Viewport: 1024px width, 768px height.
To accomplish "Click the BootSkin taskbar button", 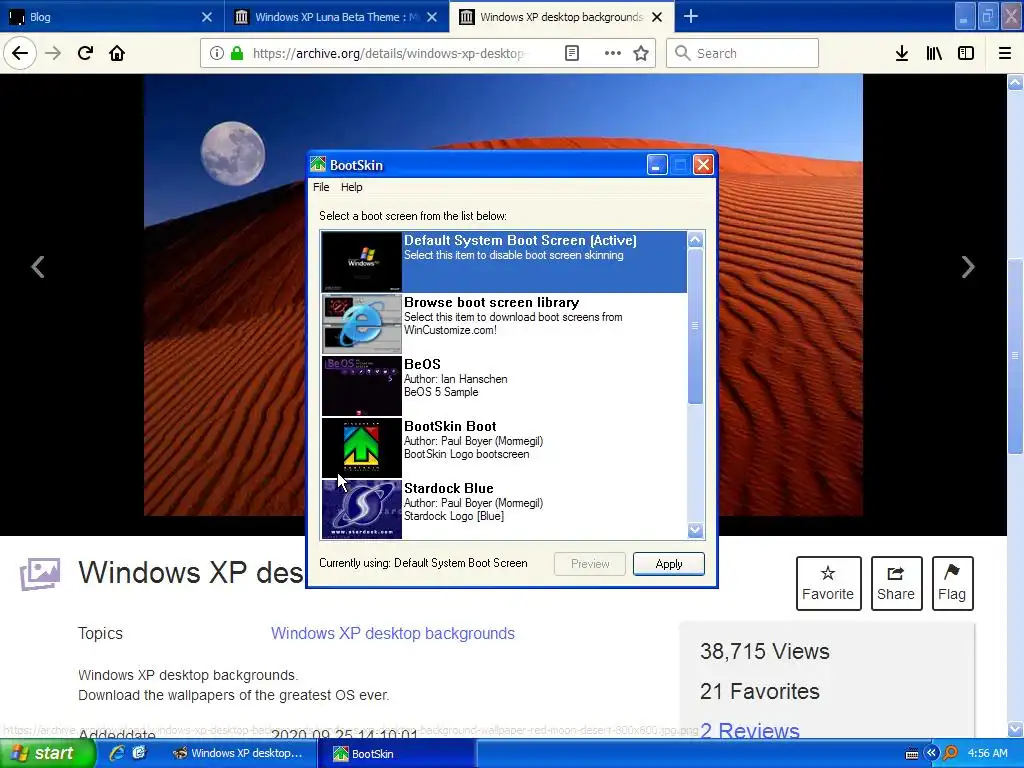I will pyautogui.click(x=398, y=753).
